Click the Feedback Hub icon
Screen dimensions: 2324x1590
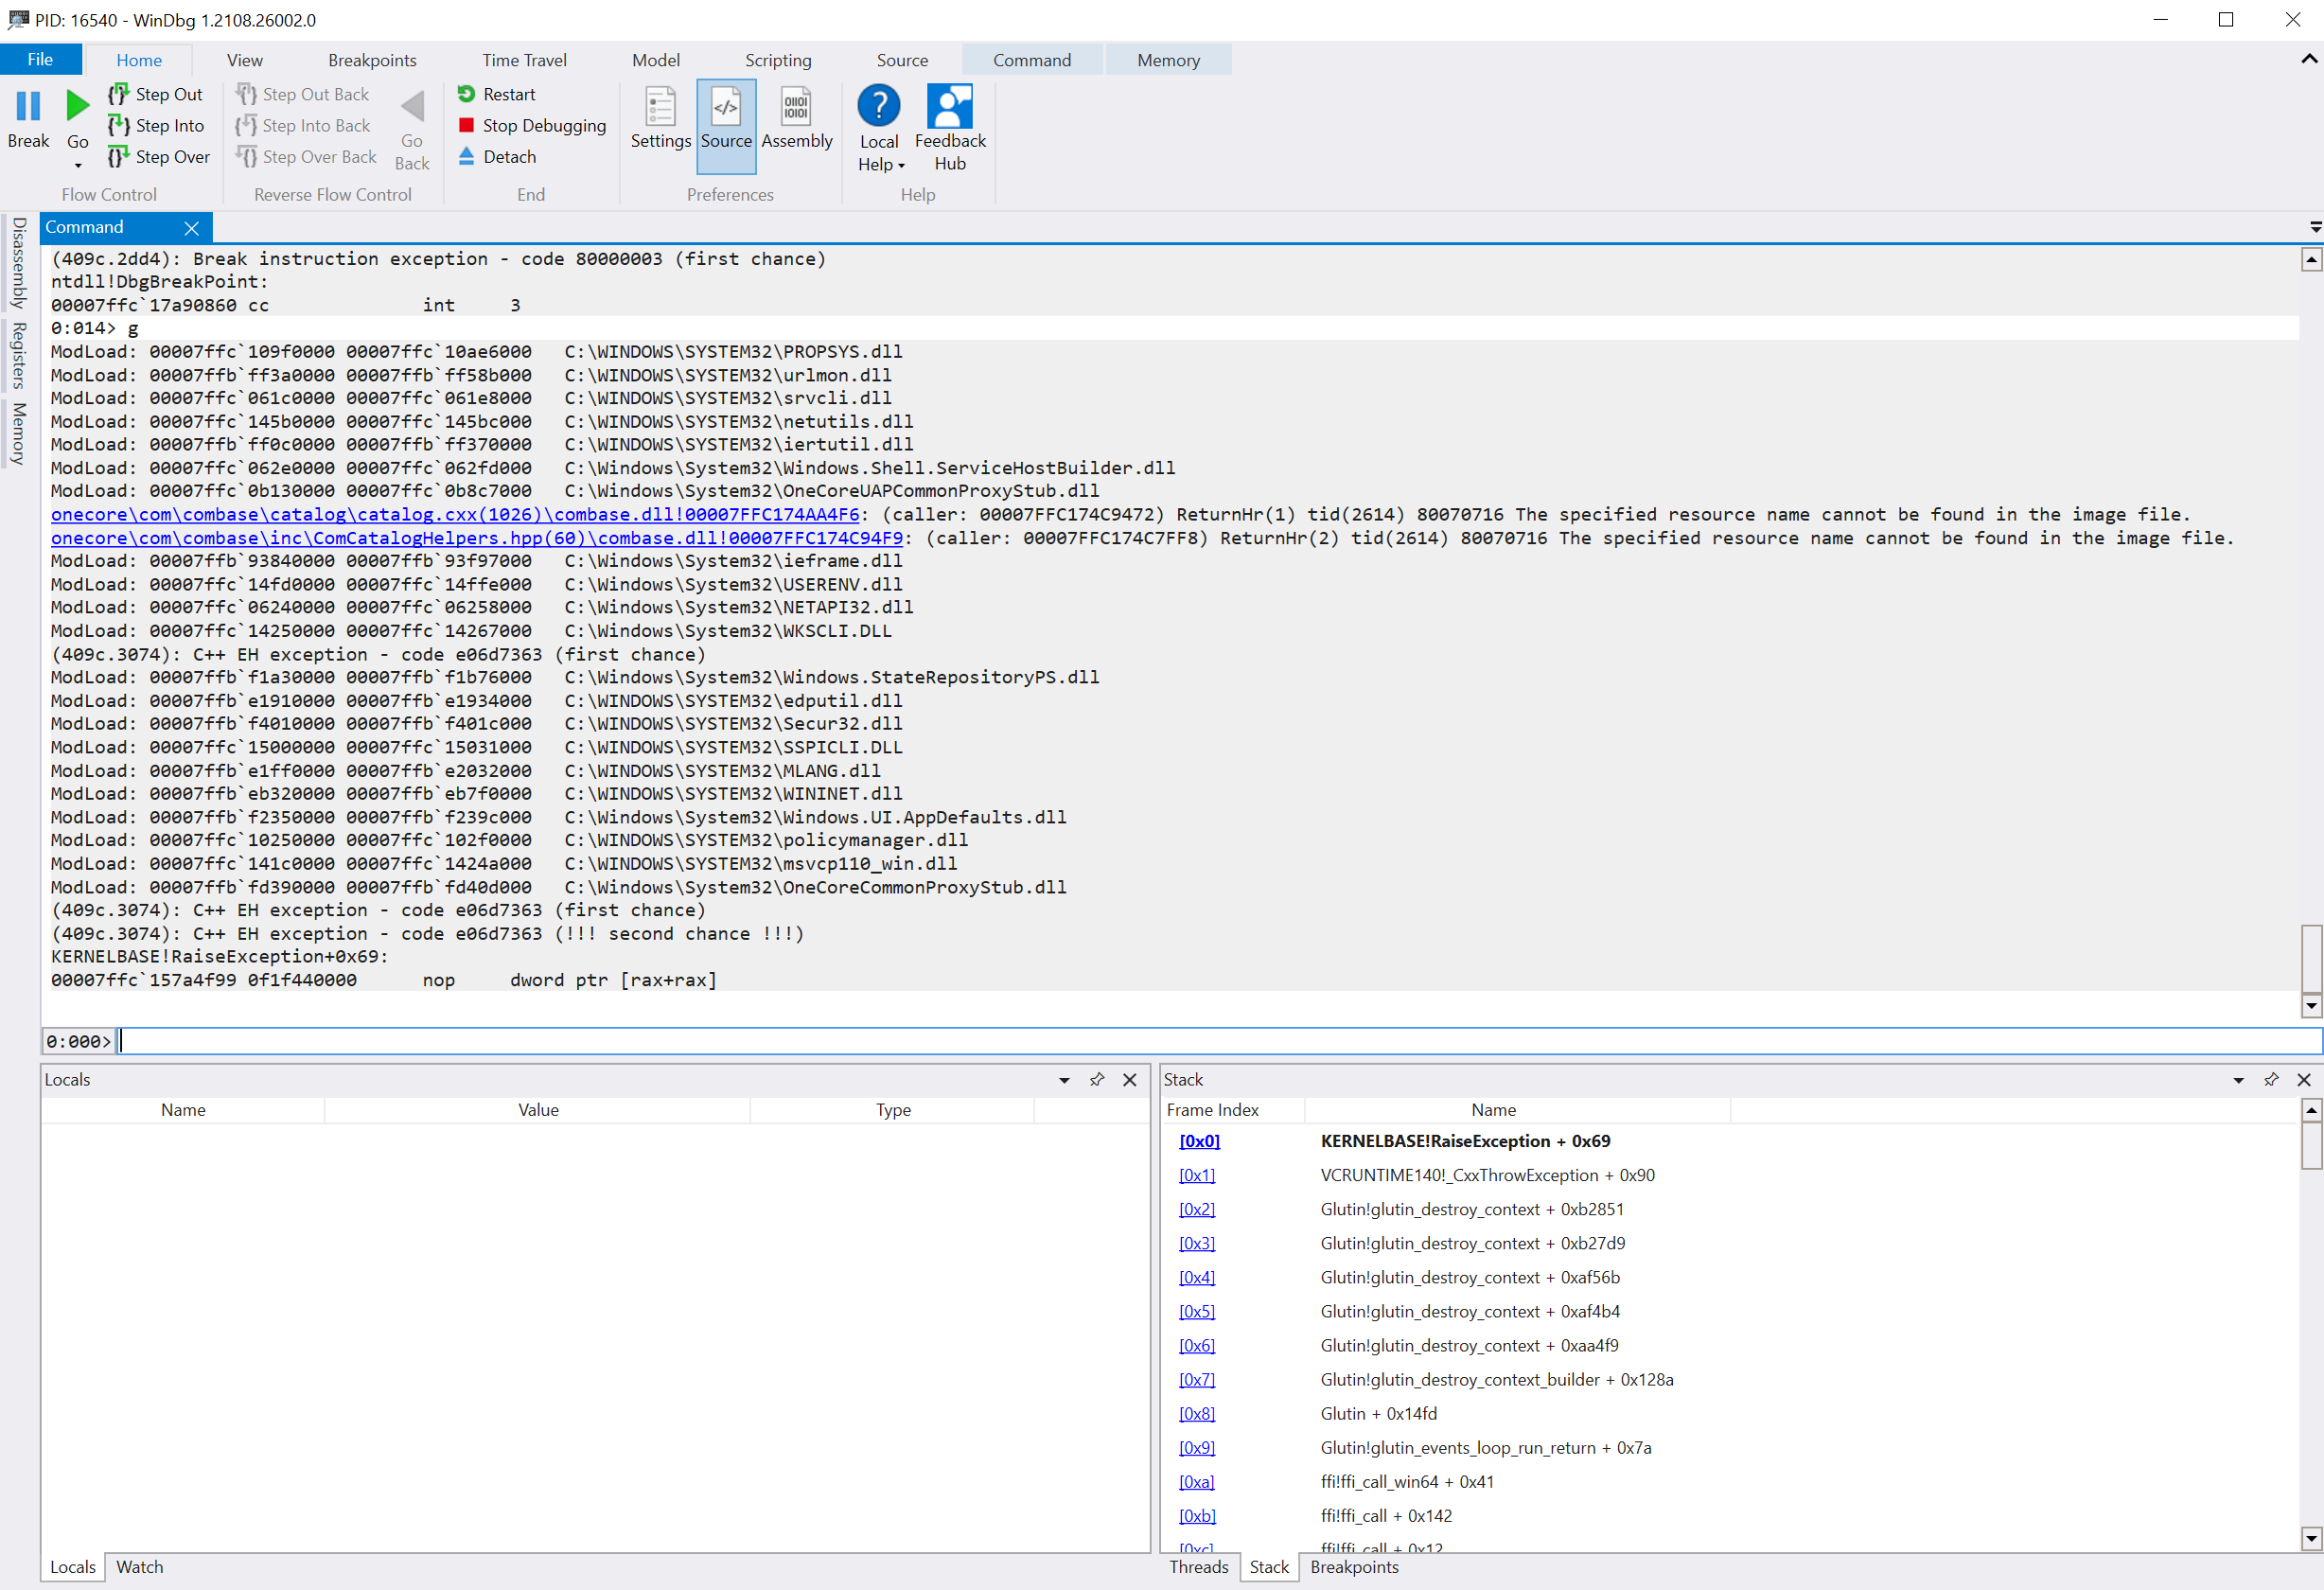pyautogui.click(x=948, y=107)
